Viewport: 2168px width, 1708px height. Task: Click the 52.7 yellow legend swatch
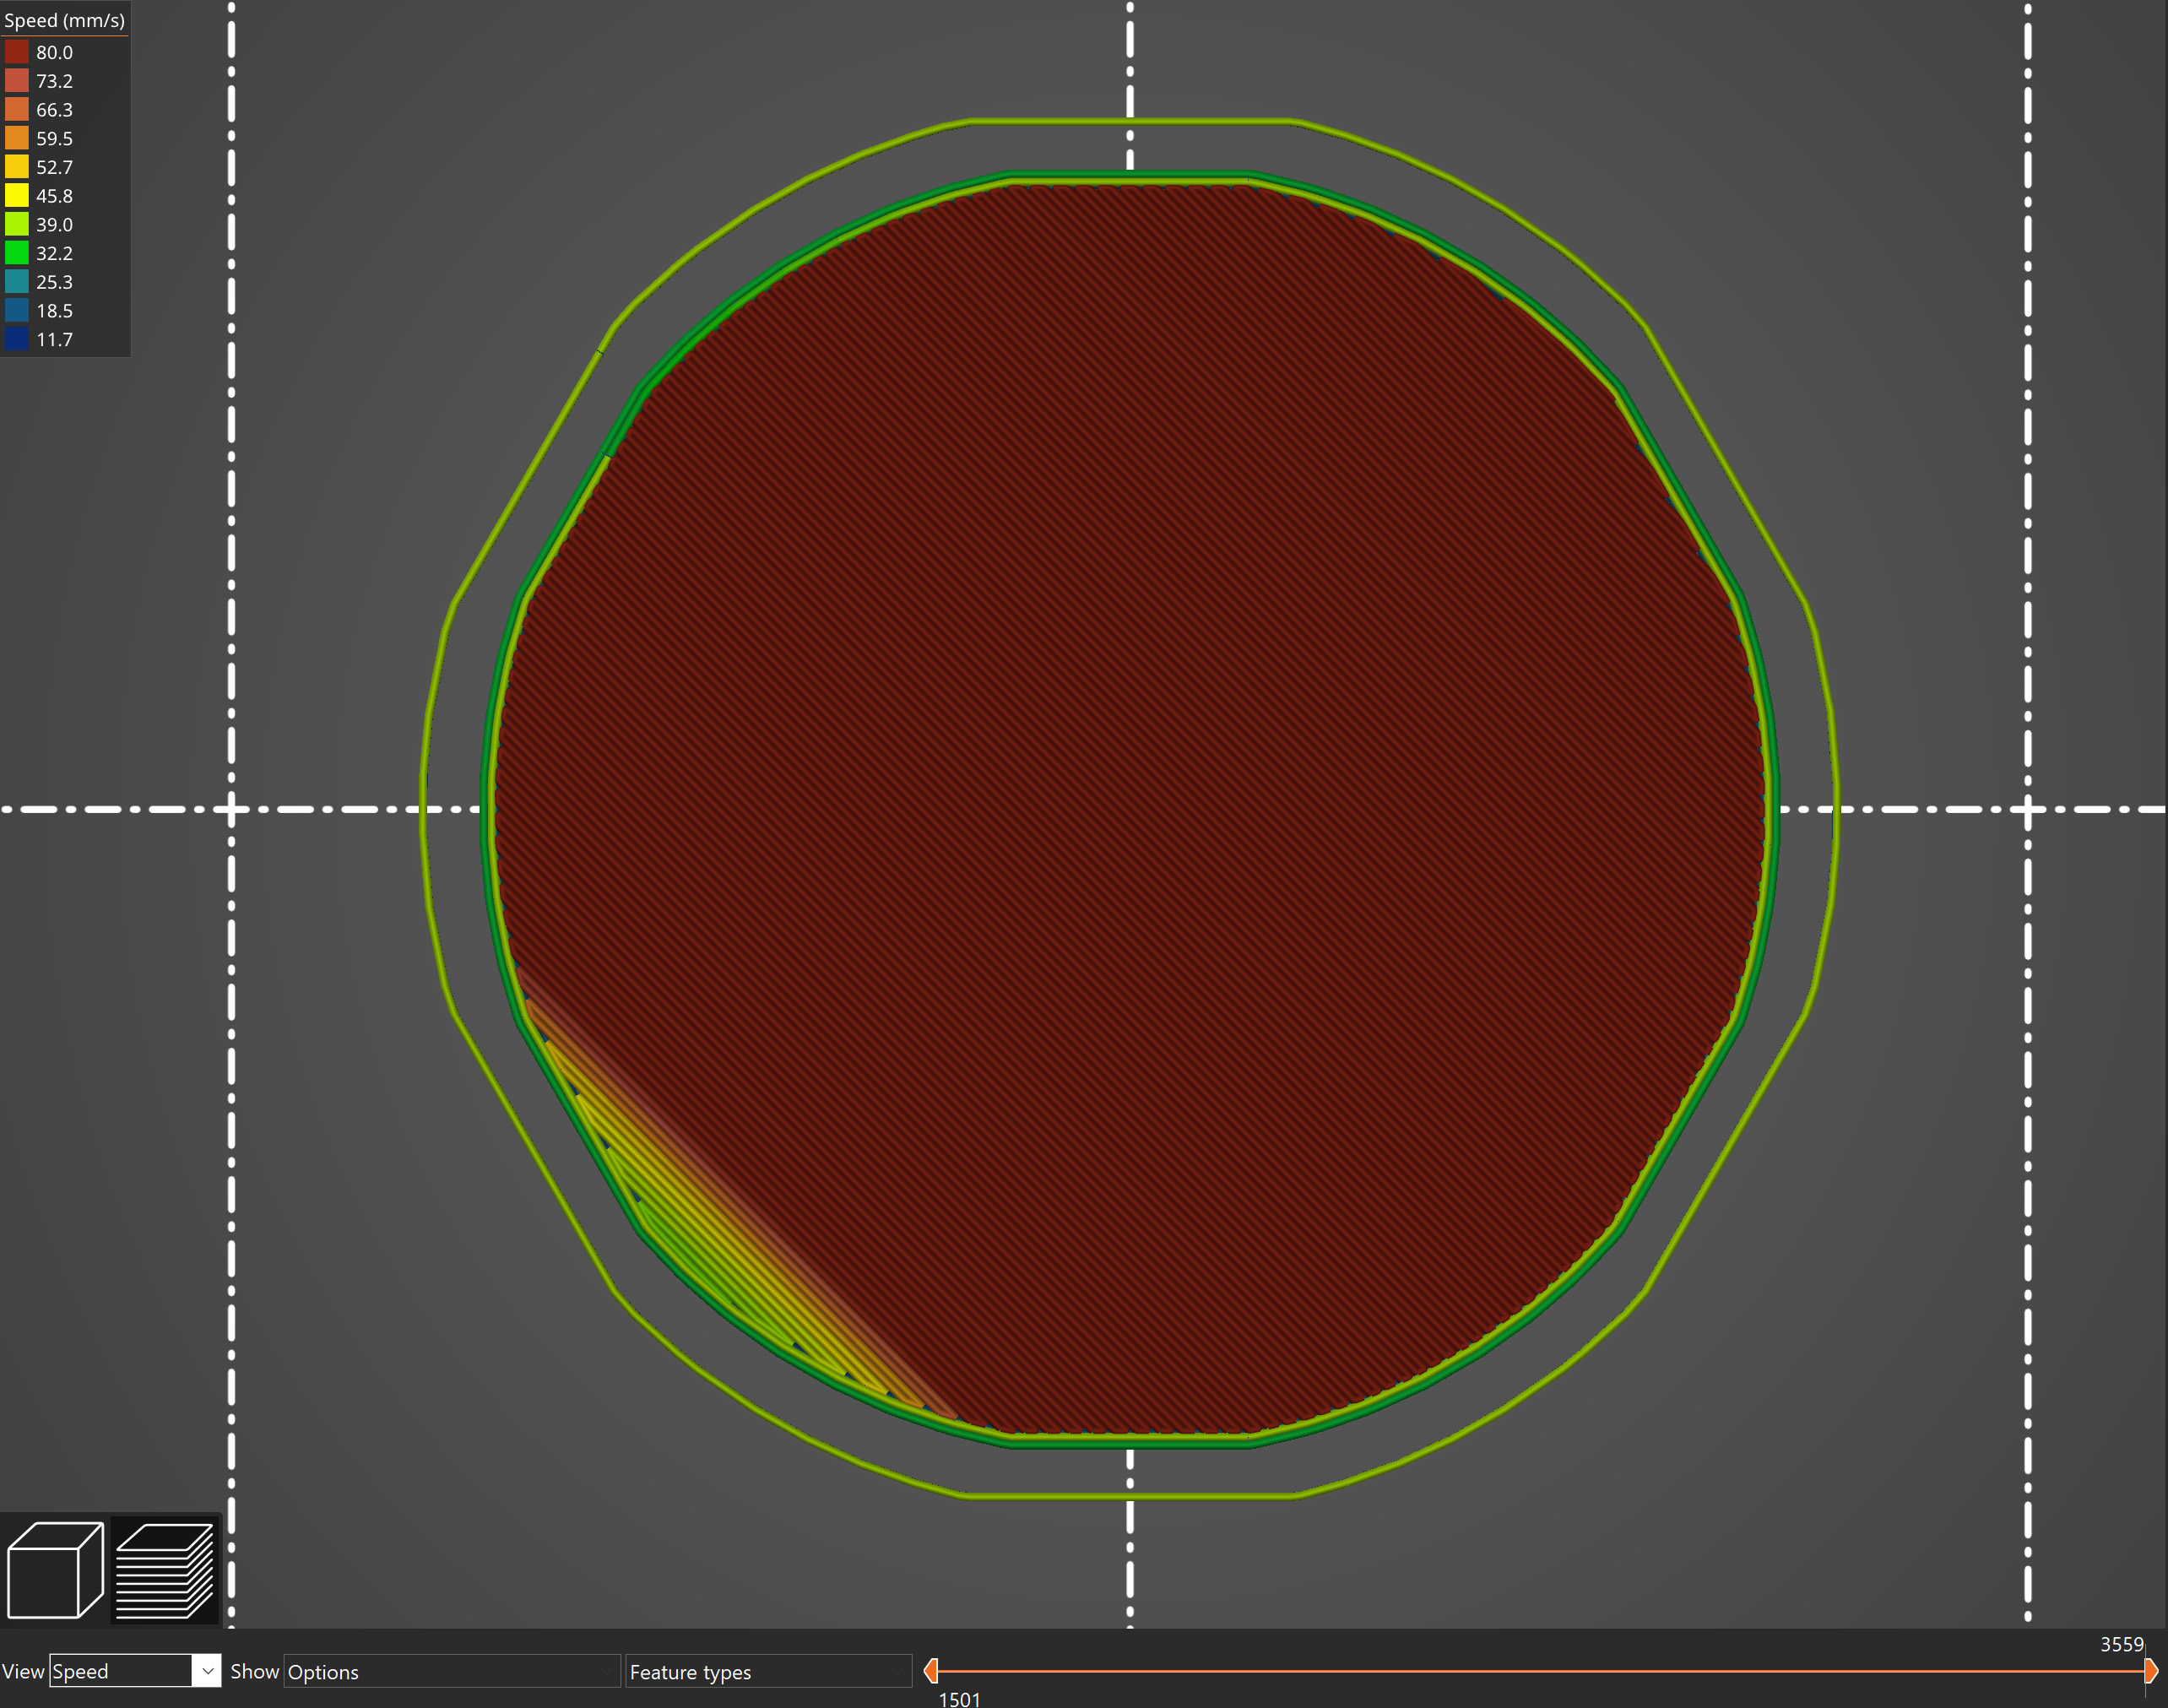tap(17, 167)
